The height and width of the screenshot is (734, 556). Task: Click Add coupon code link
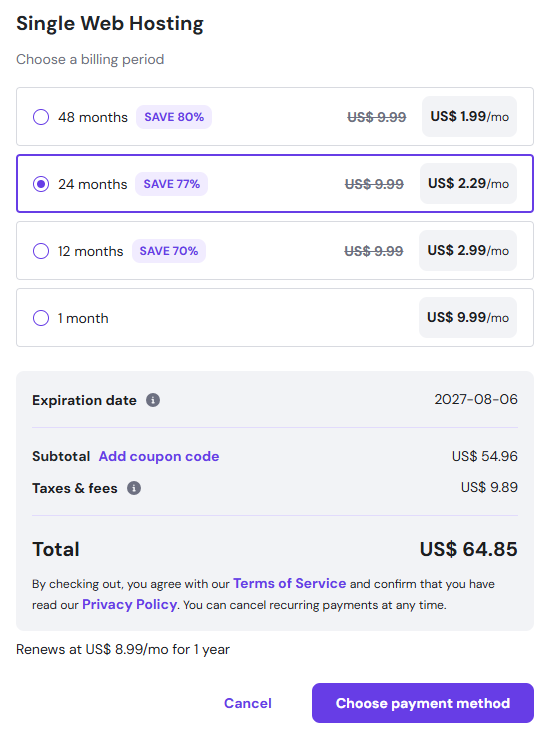pos(159,456)
